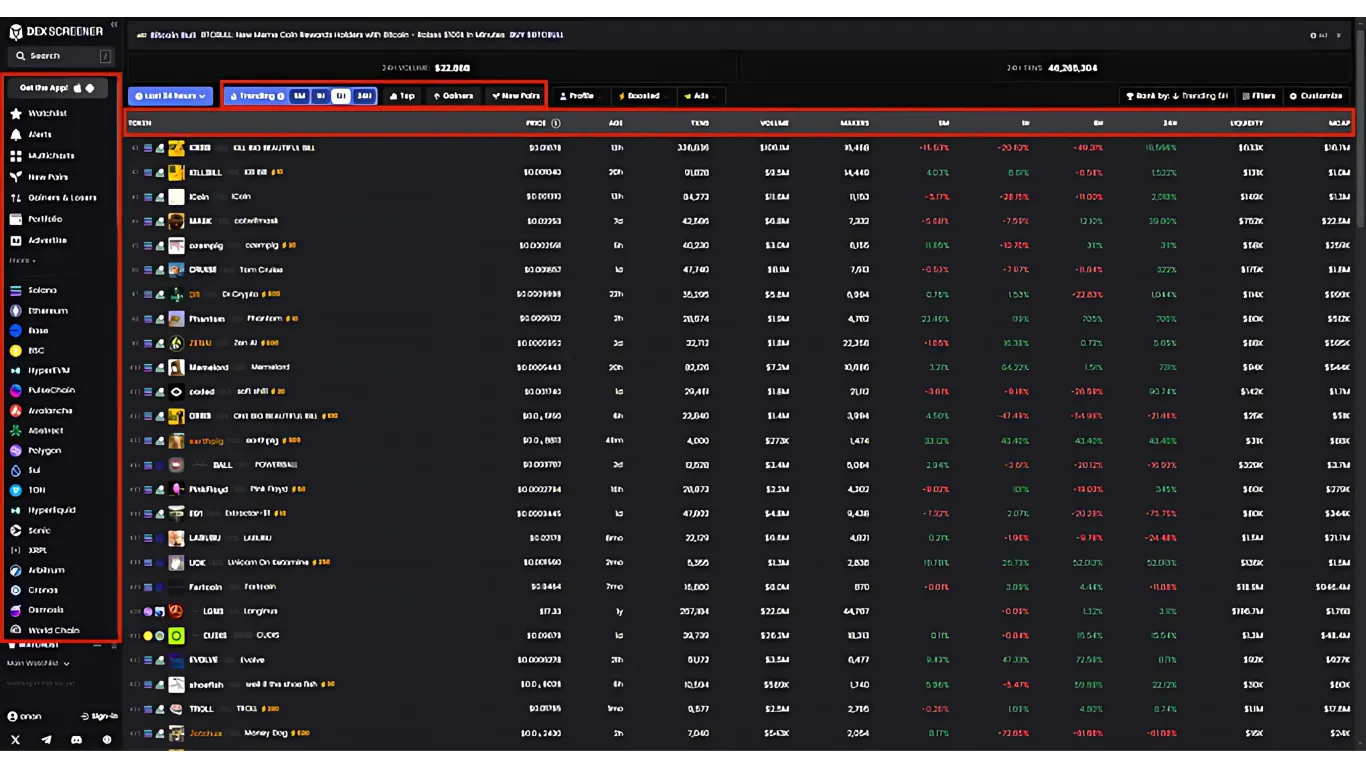This screenshot has width=1366, height=768.
Task: Open the Tom Cruise token row
Action: (x=740, y=270)
